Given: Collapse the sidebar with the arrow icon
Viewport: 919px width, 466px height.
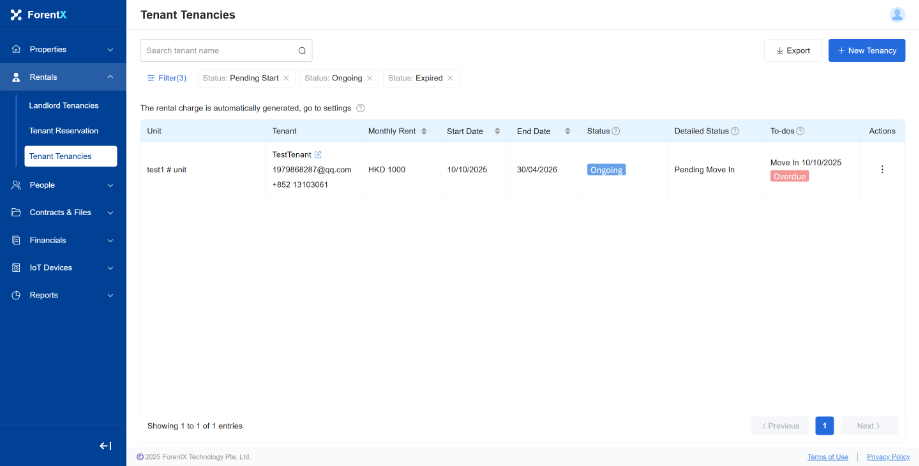Looking at the screenshot, I should coord(105,446).
